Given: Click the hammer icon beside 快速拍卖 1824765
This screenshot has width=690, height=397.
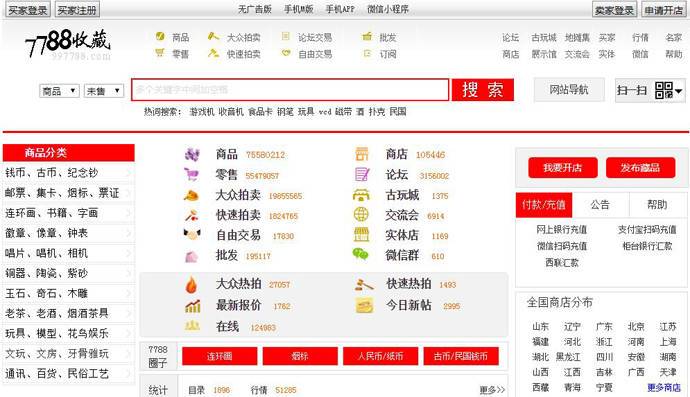Looking at the screenshot, I should coord(191,215).
